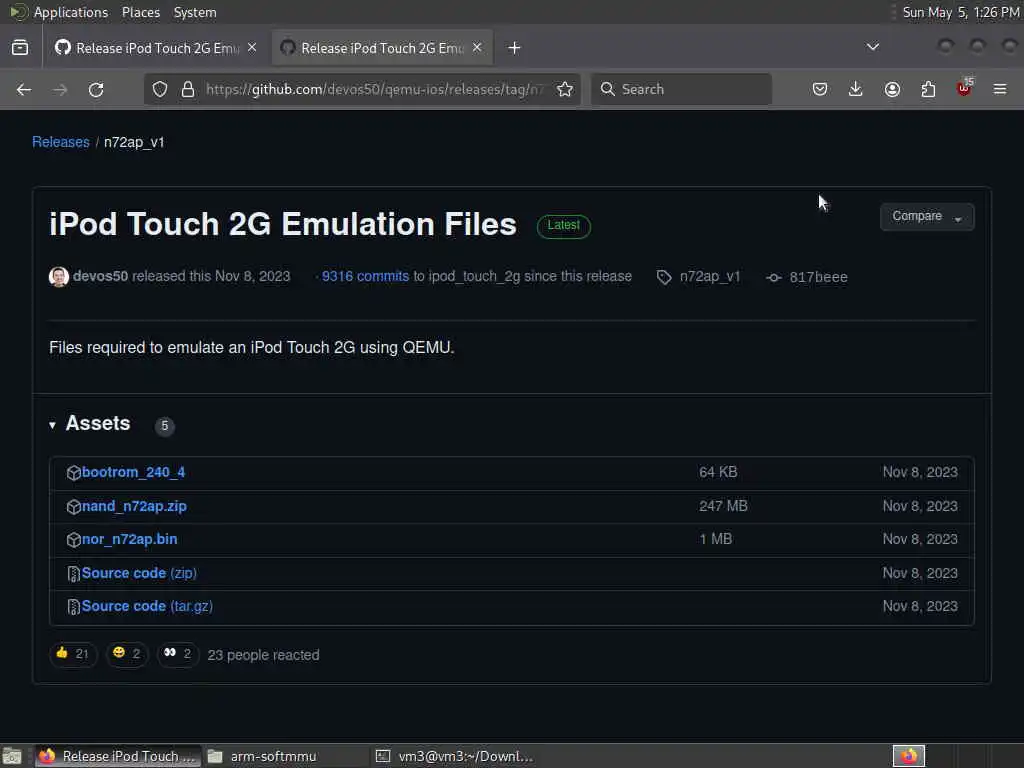Image resolution: width=1024 pixels, height=768 pixels.
Task: Click the Assets count badge 5
Action: (165, 426)
